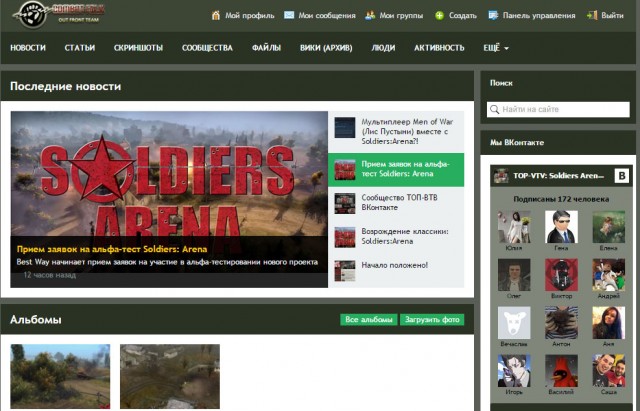Click the green plus icon beside Создать

(439, 16)
